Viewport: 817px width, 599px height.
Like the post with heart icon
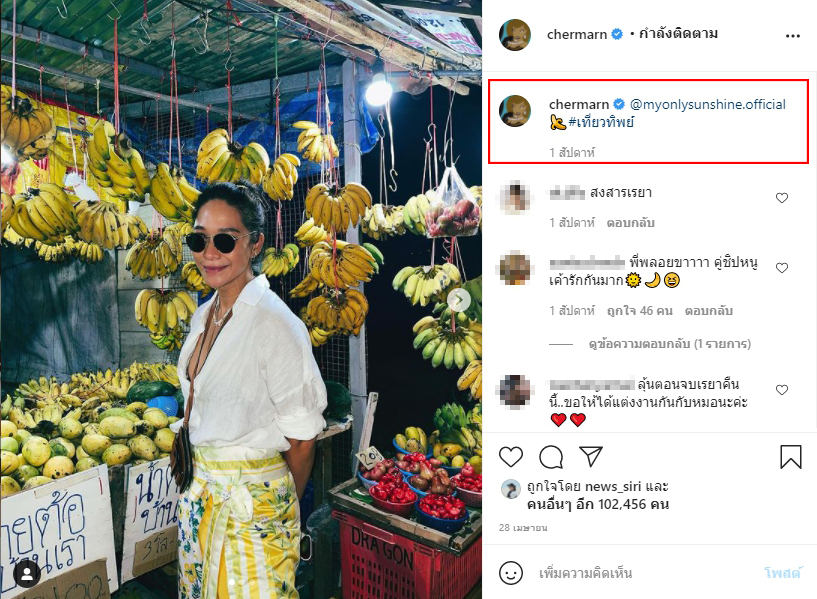coord(511,457)
